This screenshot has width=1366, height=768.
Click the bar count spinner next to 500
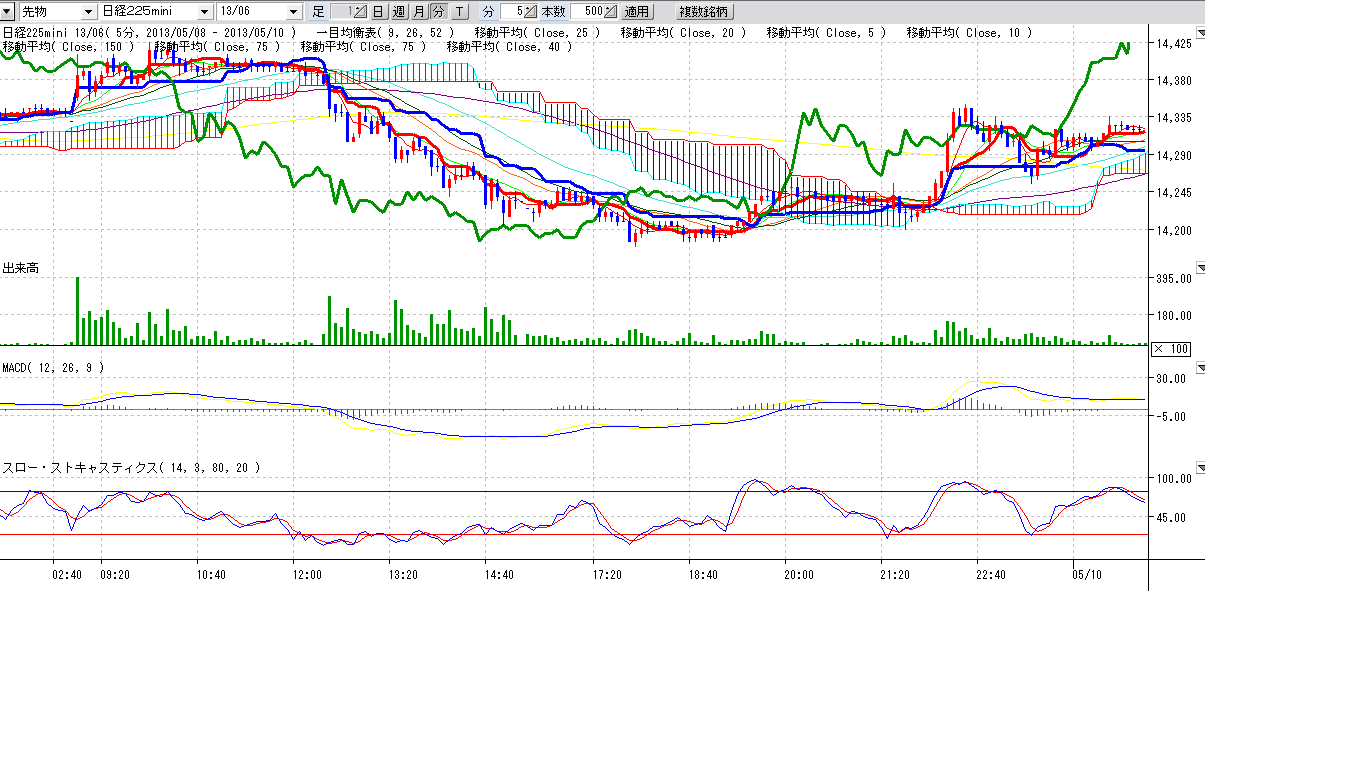[x=610, y=12]
